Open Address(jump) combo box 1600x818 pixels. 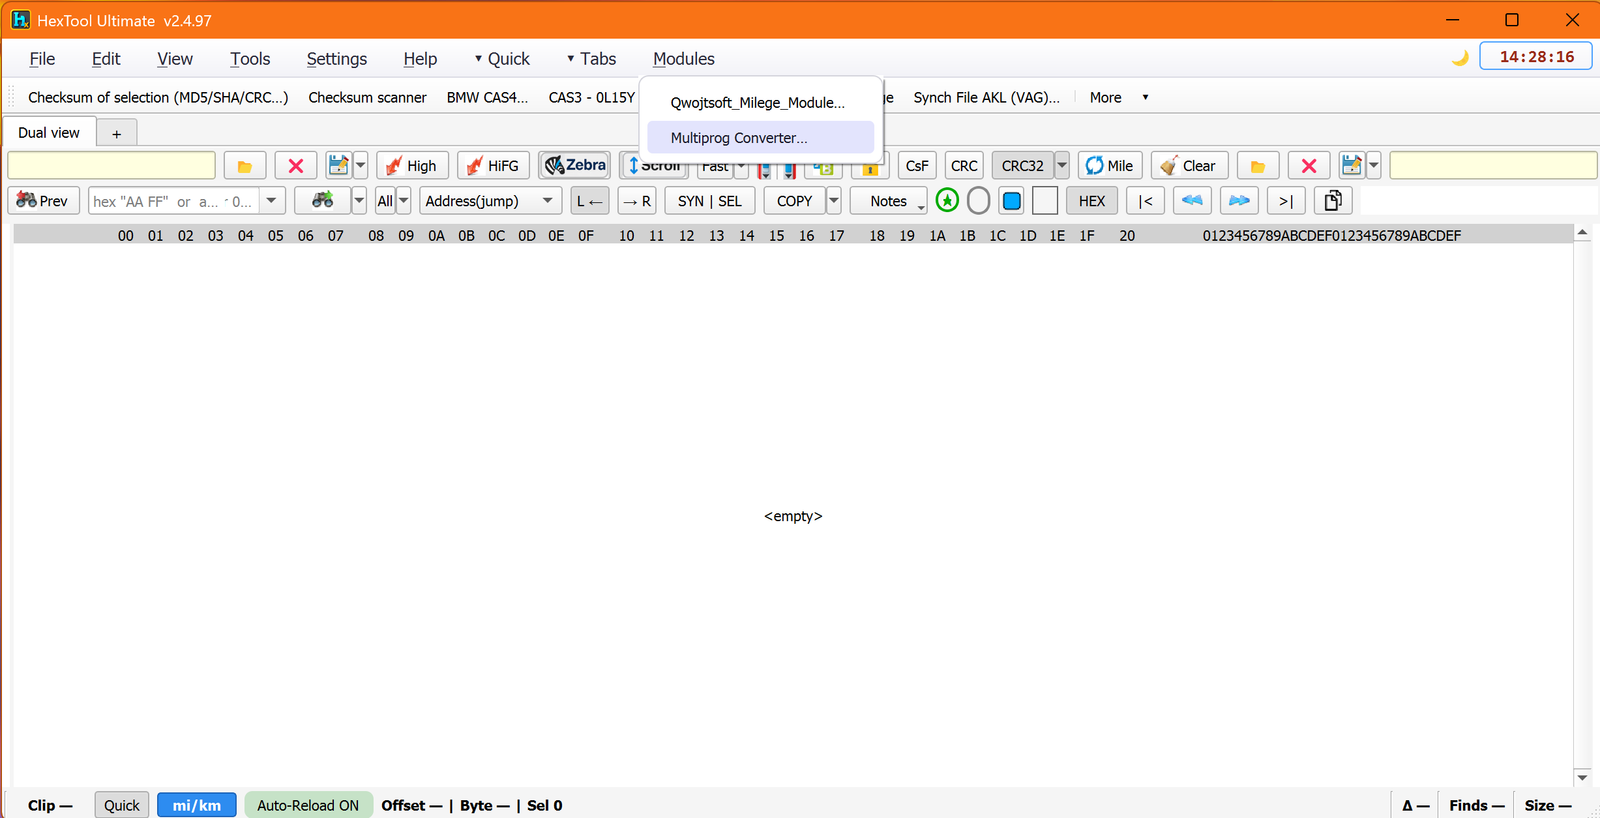(490, 201)
